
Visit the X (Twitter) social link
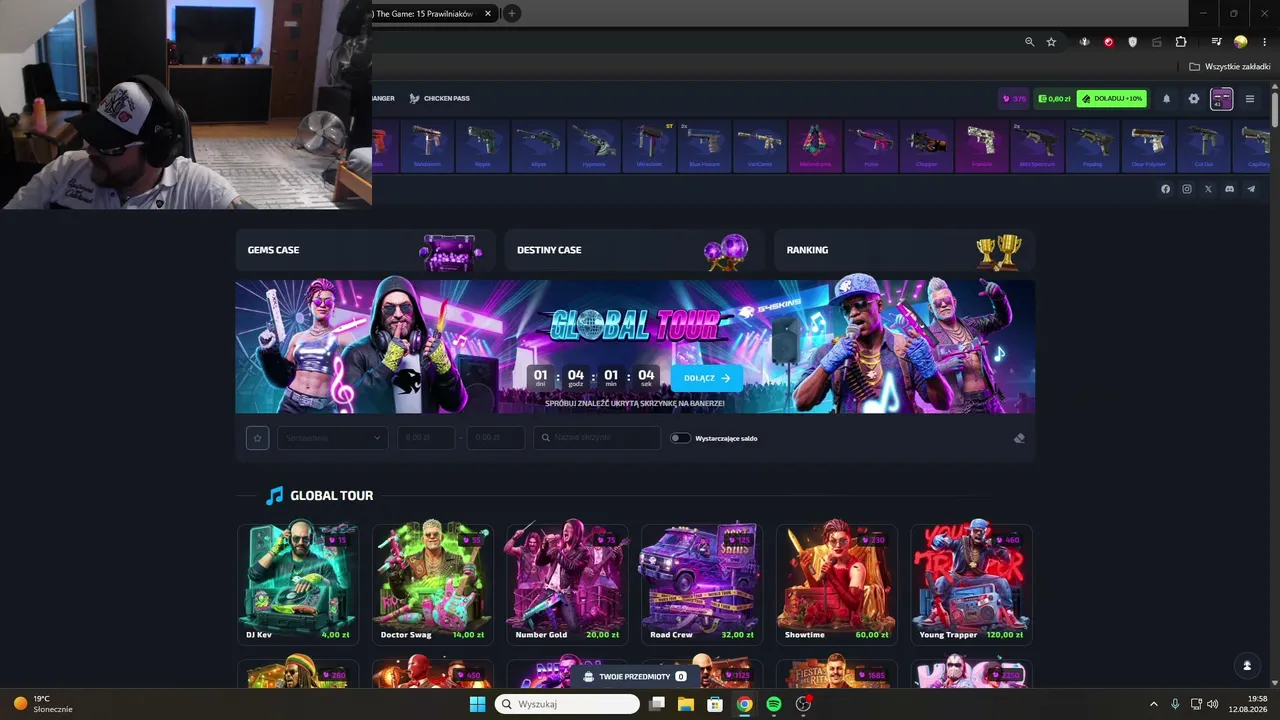pos(1208,189)
